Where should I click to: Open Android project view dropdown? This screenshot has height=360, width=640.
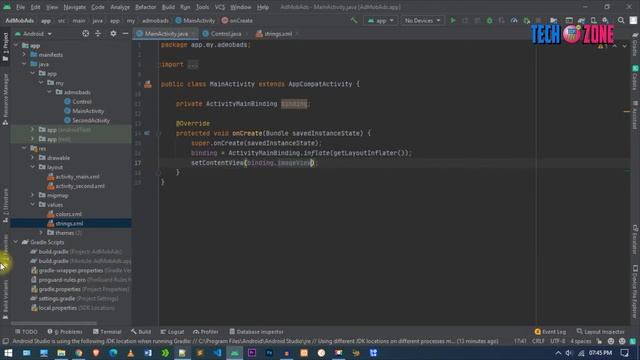click(x=33, y=33)
